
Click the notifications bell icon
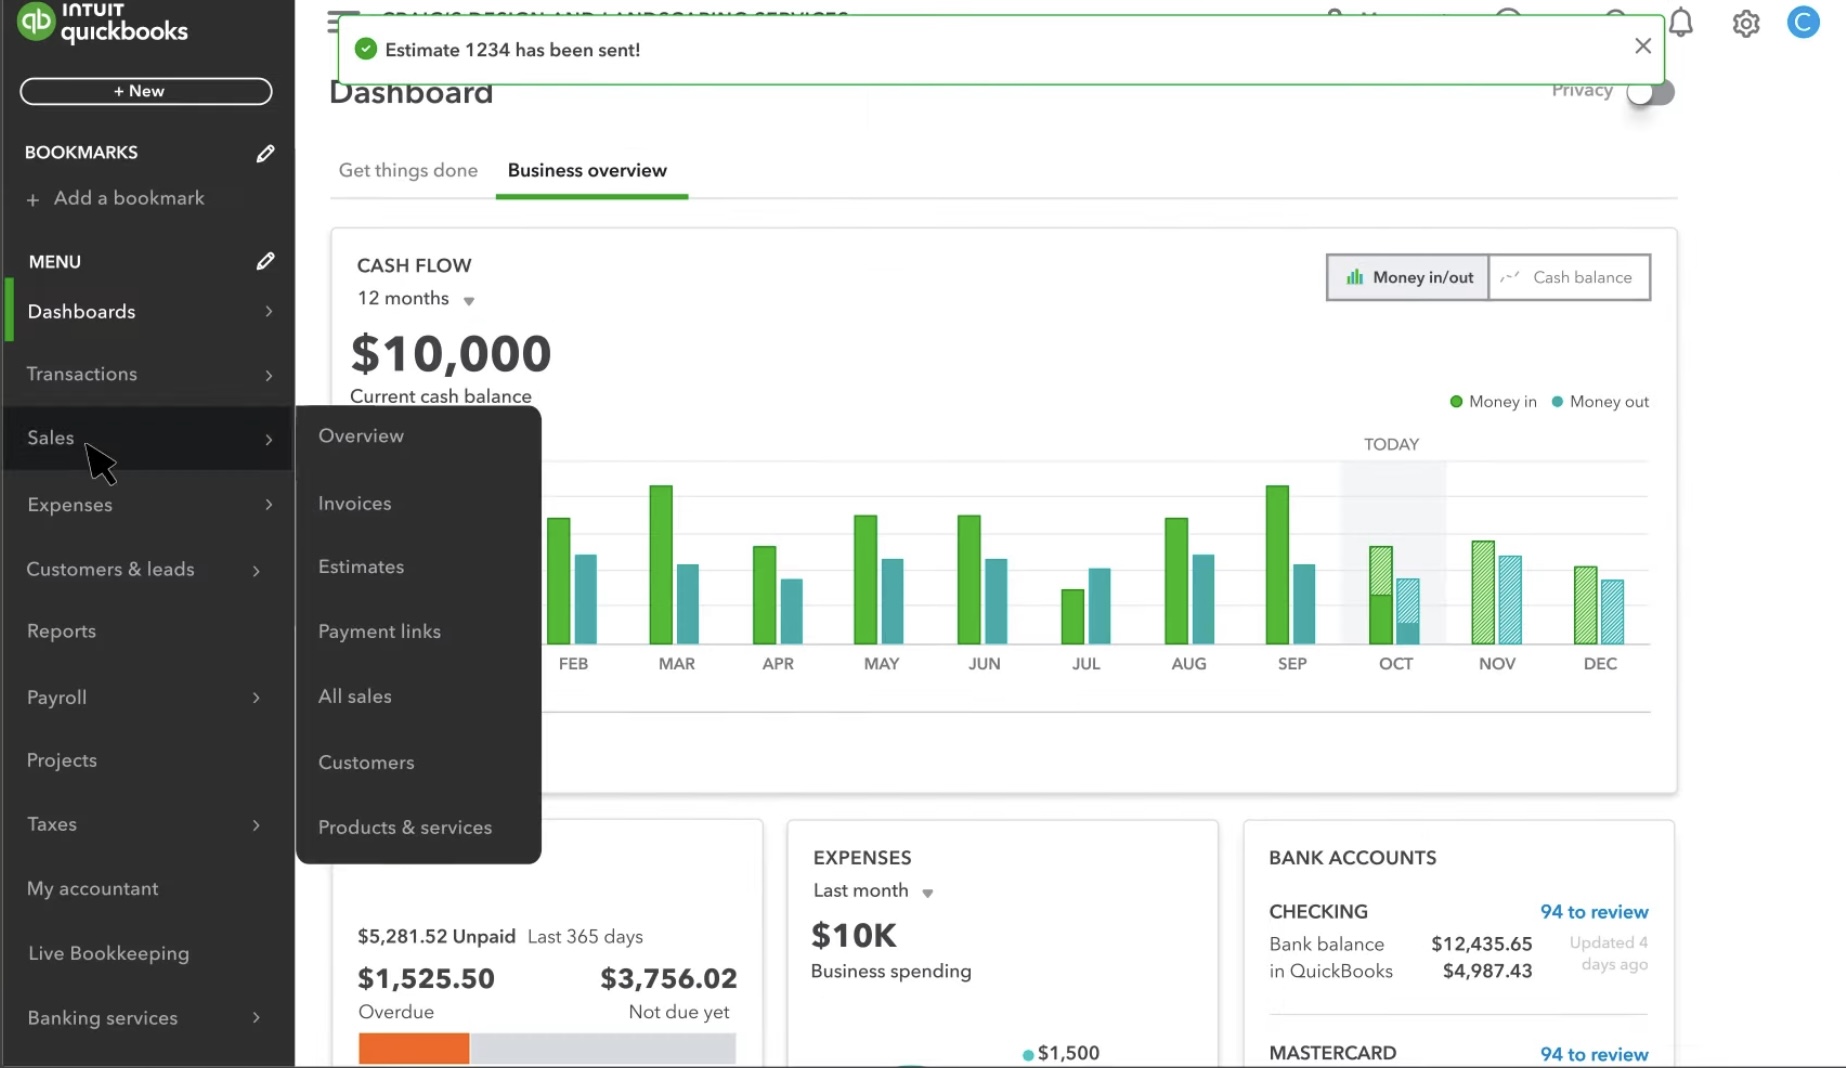click(1681, 23)
